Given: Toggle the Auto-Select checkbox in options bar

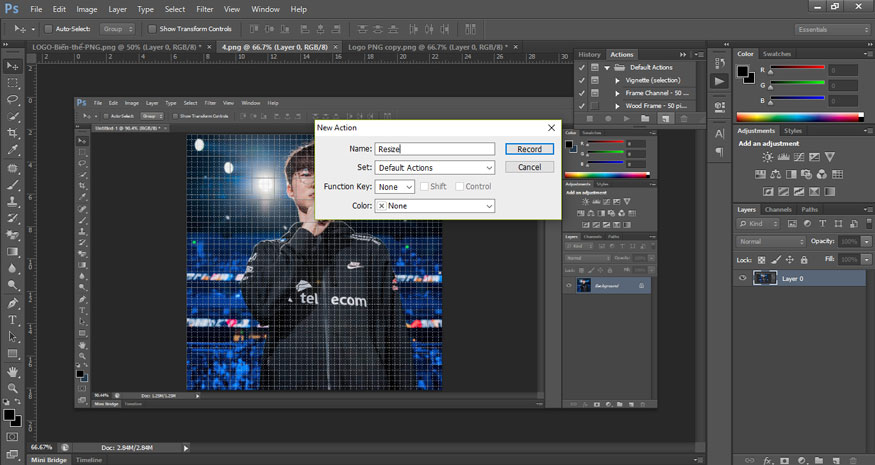Looking at the screenshot, I should click(48, 28).
